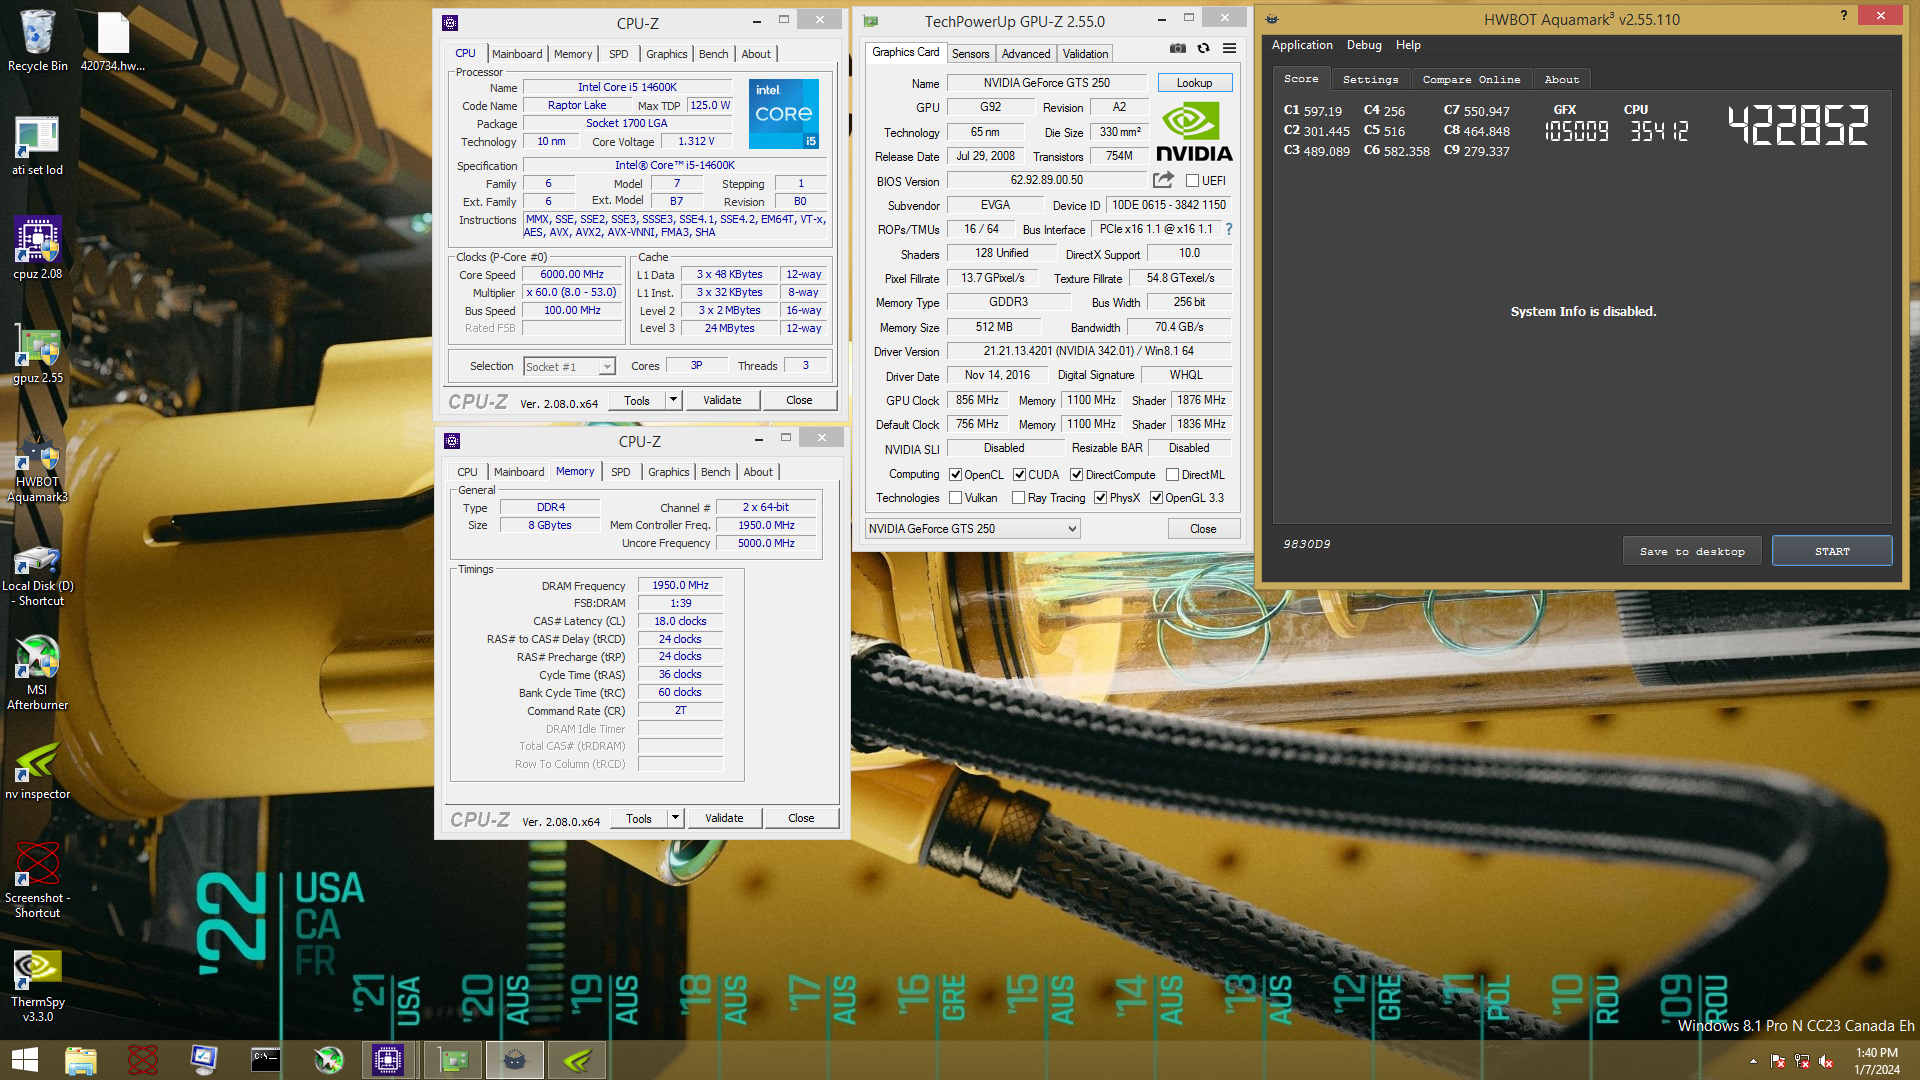Click the network icon in system tray
This screenshot has width=1920, height=1080.
[x=1801, y=1061]
